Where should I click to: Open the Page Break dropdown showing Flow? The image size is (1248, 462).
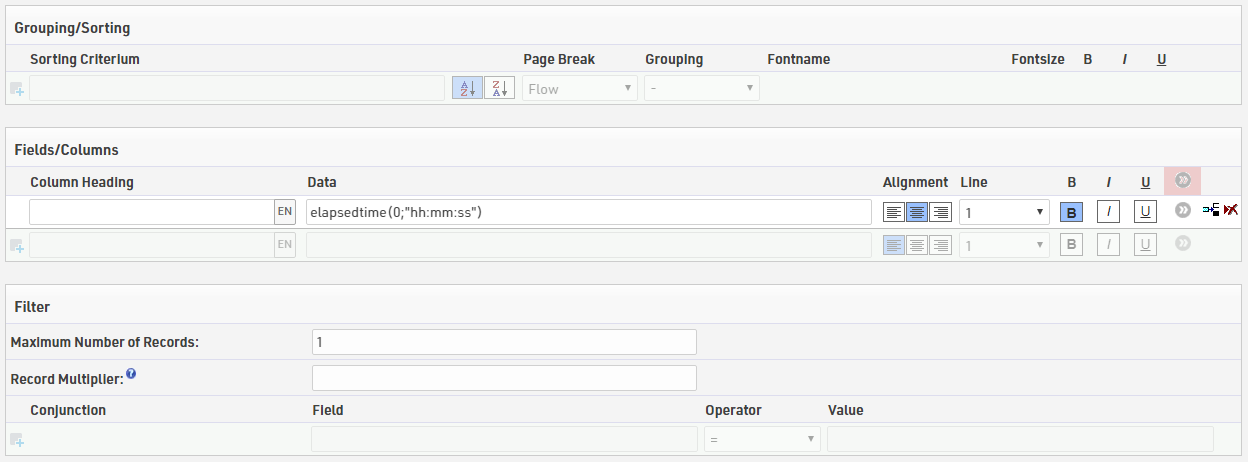(580, 88)
